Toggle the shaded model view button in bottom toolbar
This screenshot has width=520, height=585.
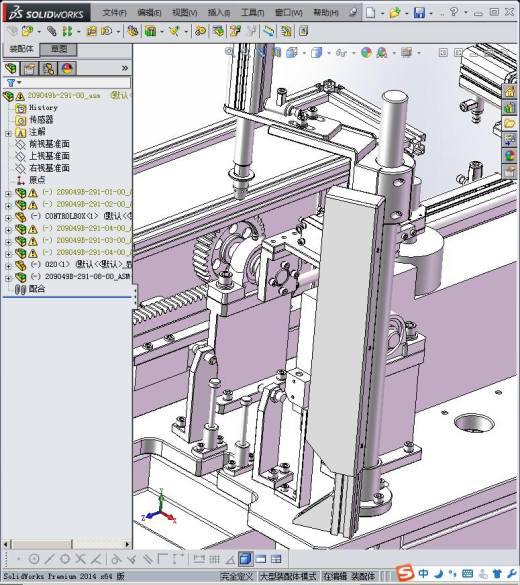coord(245,559)
